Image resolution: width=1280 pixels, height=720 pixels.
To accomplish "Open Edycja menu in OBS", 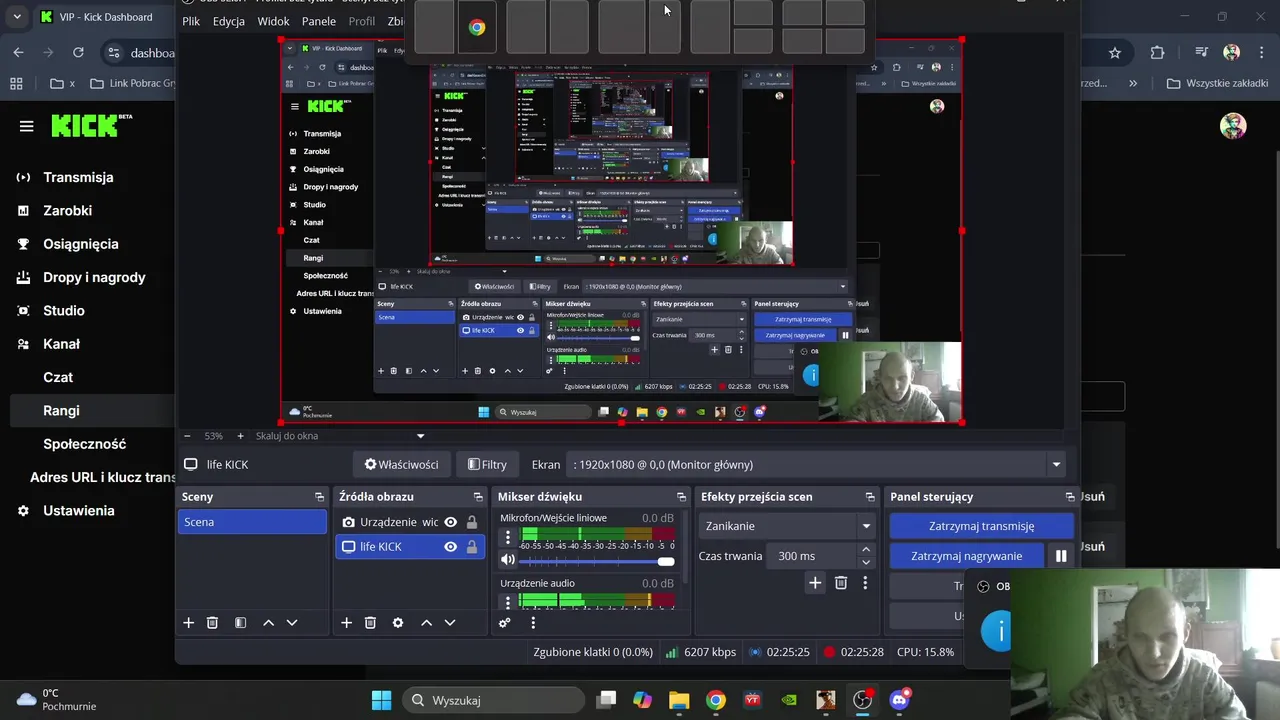I will coord(229,21).
